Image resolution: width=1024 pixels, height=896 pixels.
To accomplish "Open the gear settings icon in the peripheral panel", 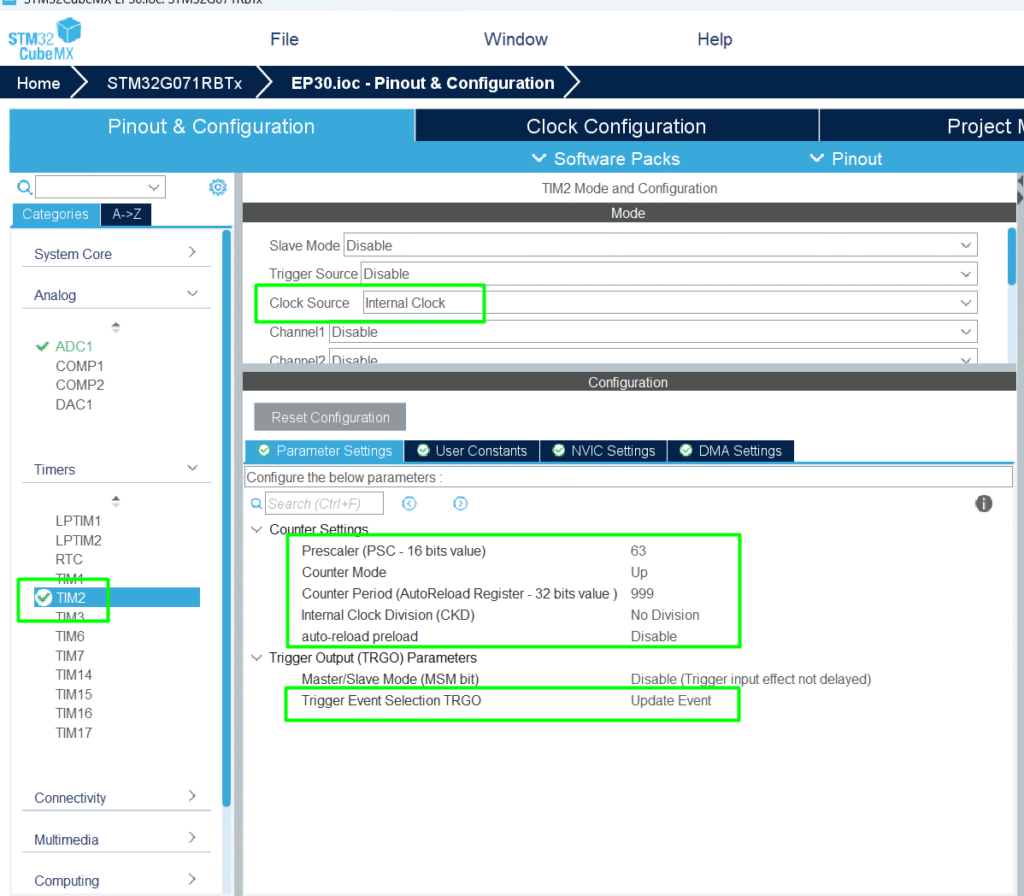I will point(217,187).
